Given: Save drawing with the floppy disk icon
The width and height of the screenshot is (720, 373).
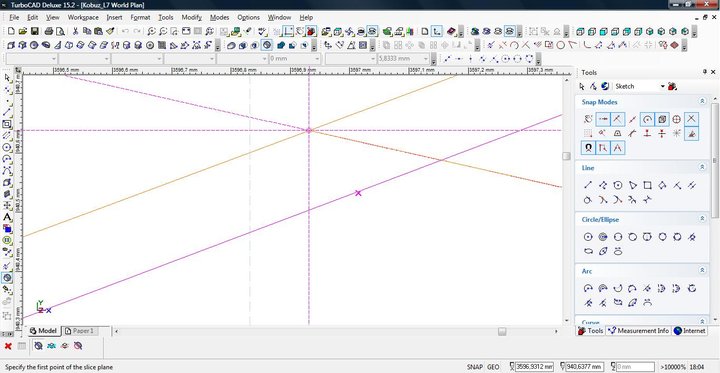Looking at the screenshot, I should coord(34,31).
